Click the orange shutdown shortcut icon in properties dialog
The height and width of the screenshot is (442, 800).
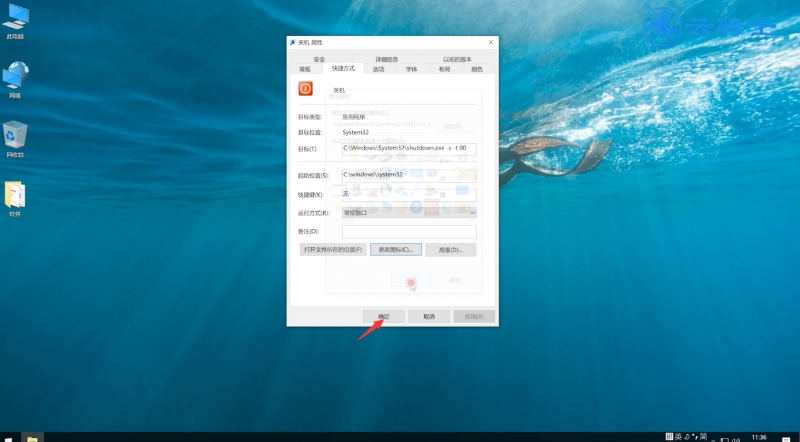click(305, 89)
